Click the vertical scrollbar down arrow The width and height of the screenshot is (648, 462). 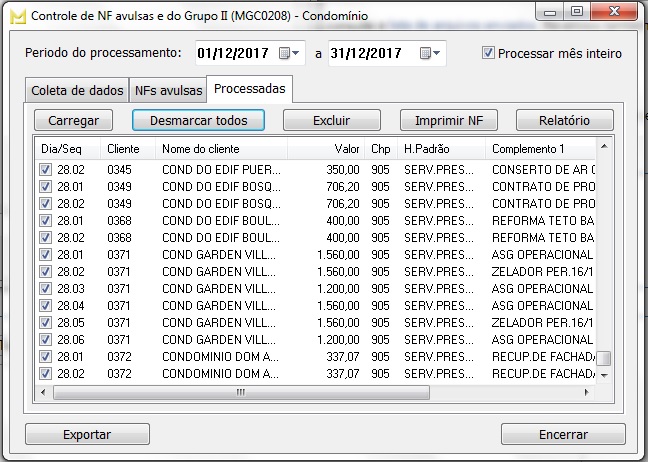click(x=604, y=378)
